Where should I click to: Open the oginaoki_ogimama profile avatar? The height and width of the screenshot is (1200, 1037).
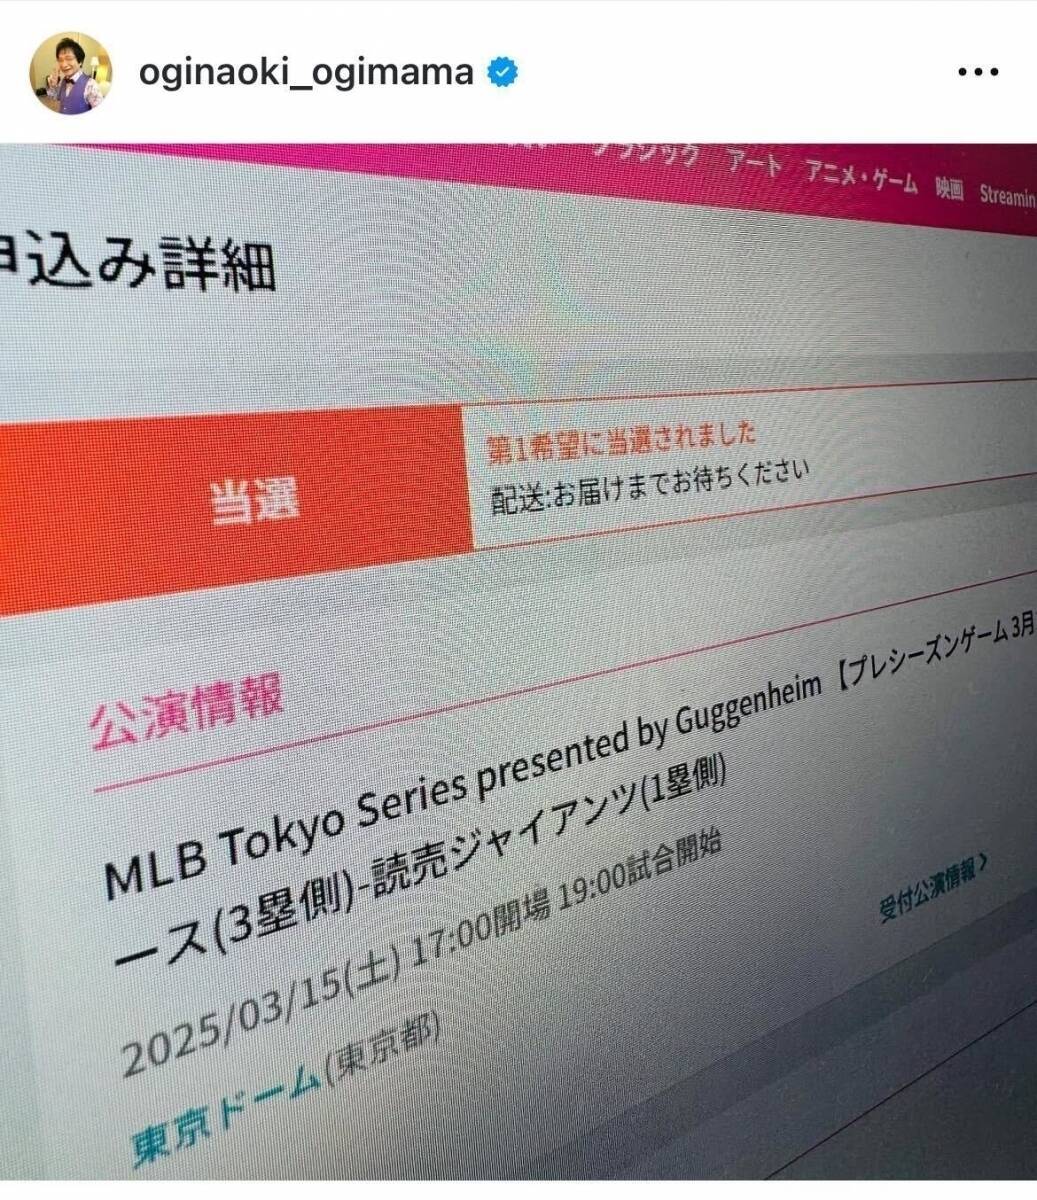[x=70, y=73]
